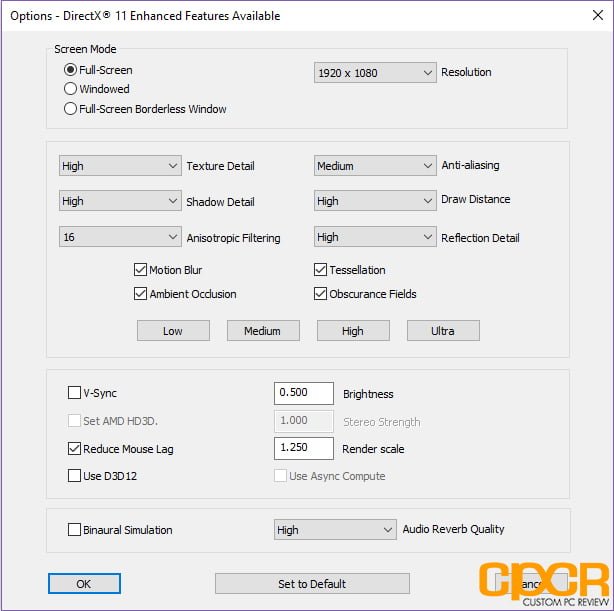Open the Shadow Detail dropdown
The image size is (614, 611).
point(120,201)
